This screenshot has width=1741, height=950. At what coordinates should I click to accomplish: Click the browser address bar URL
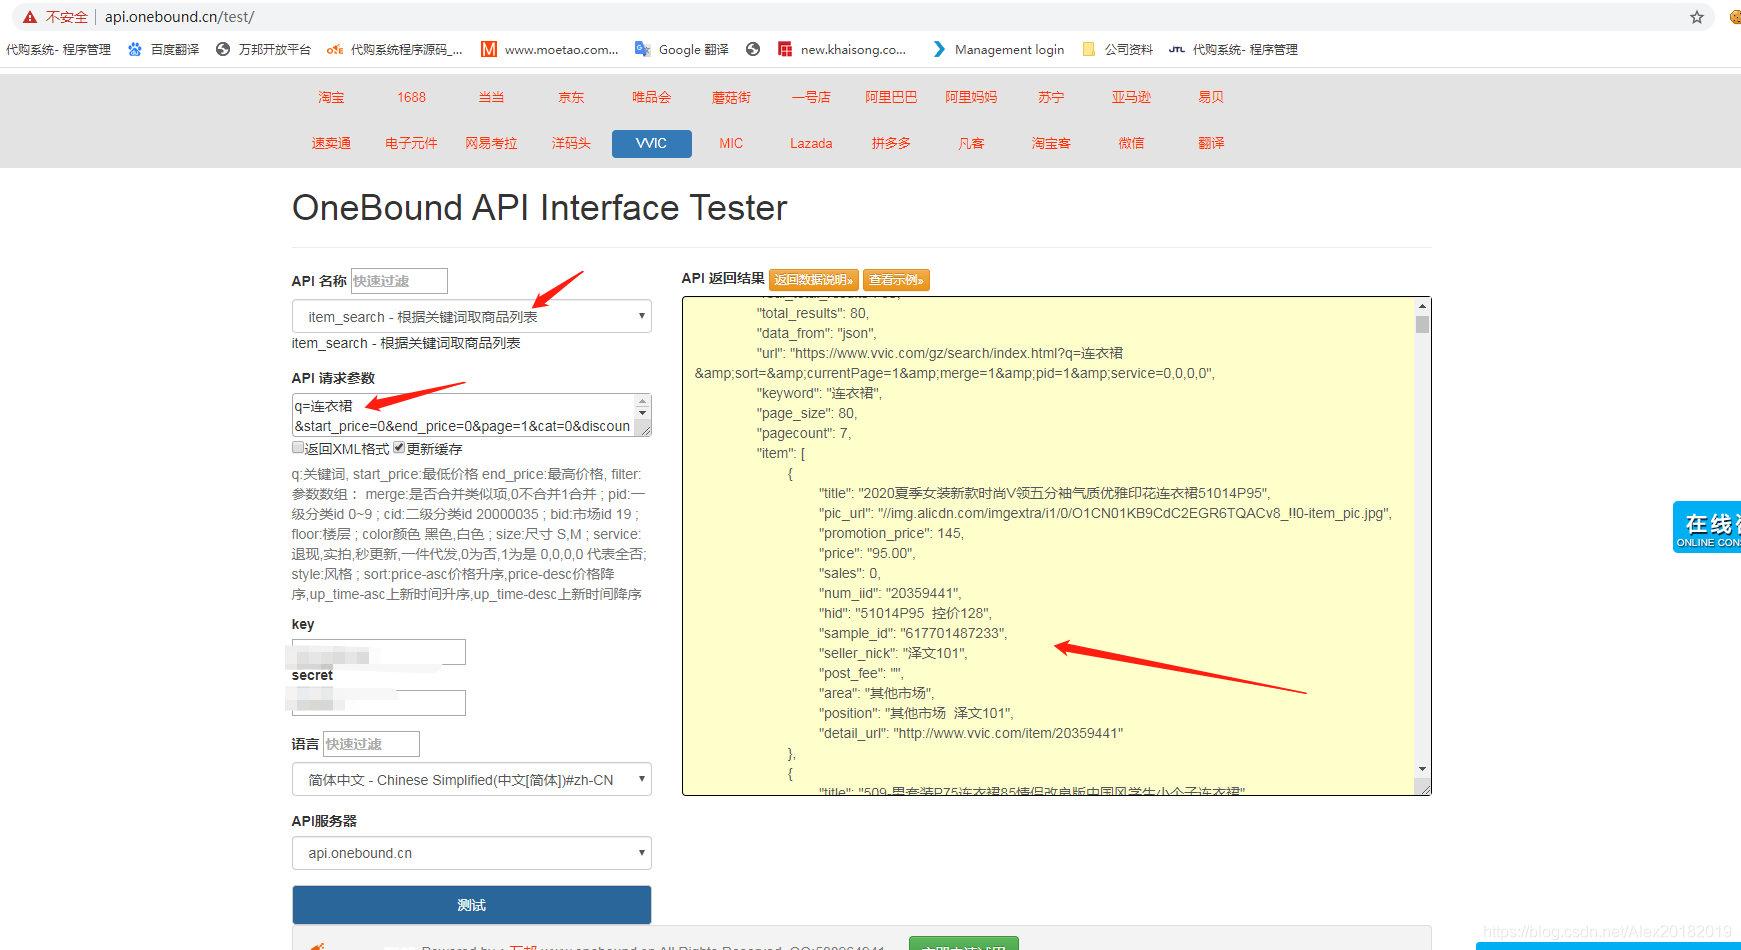(179, 17)
